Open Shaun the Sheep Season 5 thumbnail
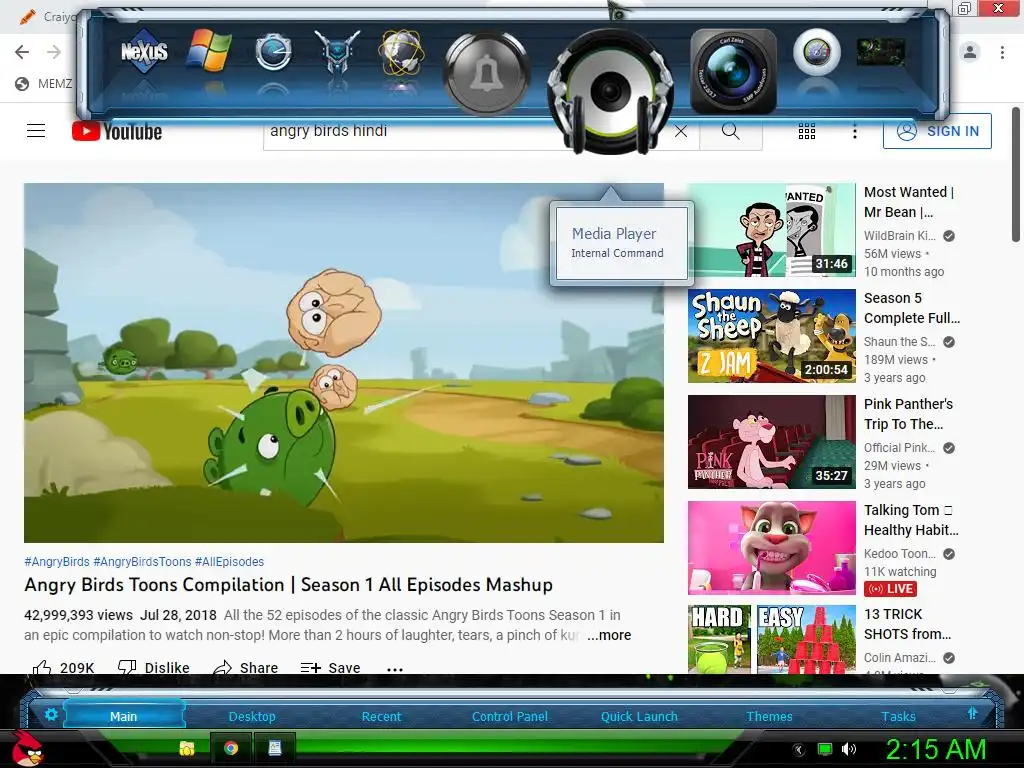The image size is (1024, 768). click(x=771, y=336)
